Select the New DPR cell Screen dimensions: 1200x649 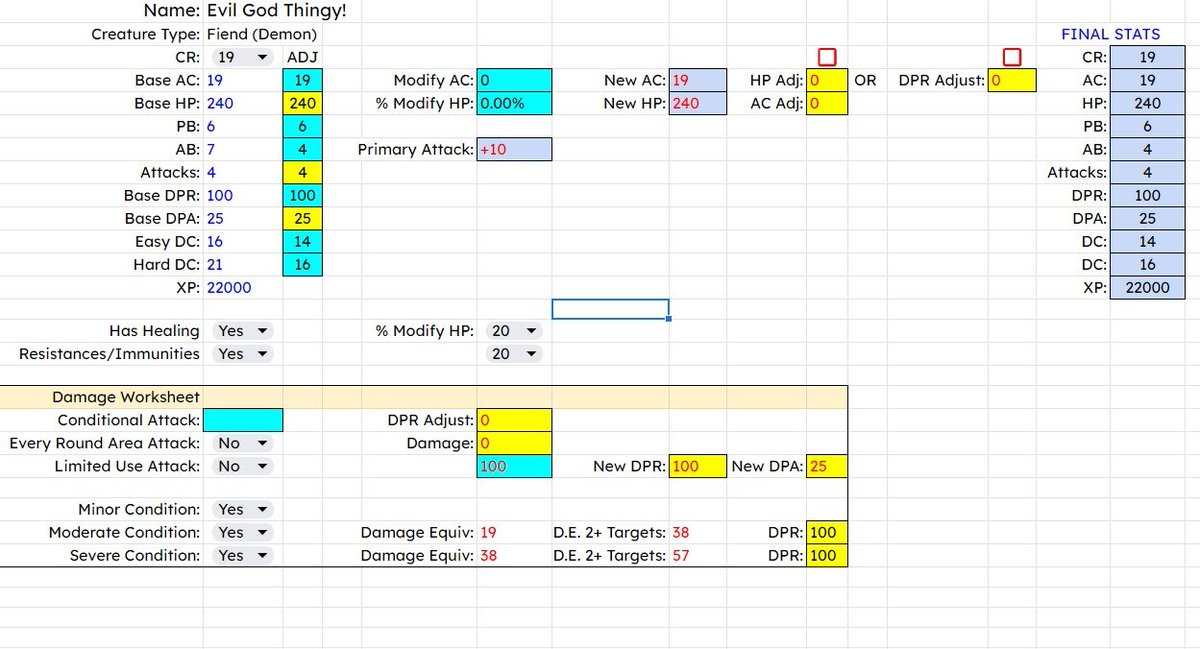click(x=698, y=466)
